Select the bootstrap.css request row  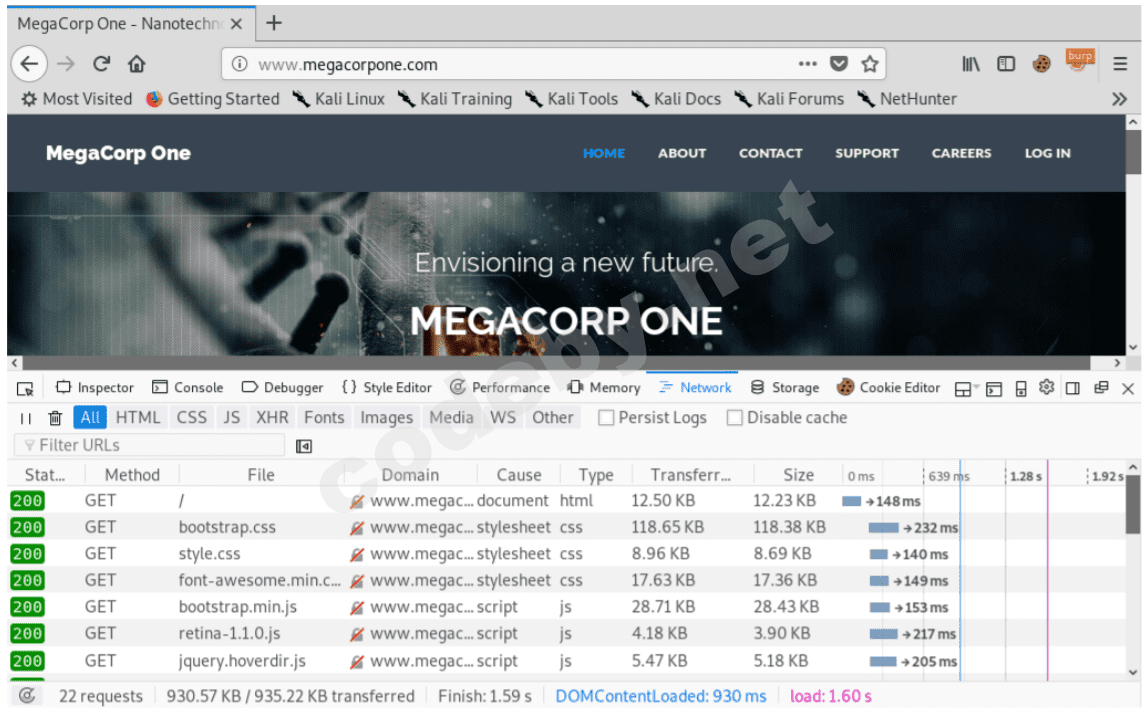pos(567,527)
